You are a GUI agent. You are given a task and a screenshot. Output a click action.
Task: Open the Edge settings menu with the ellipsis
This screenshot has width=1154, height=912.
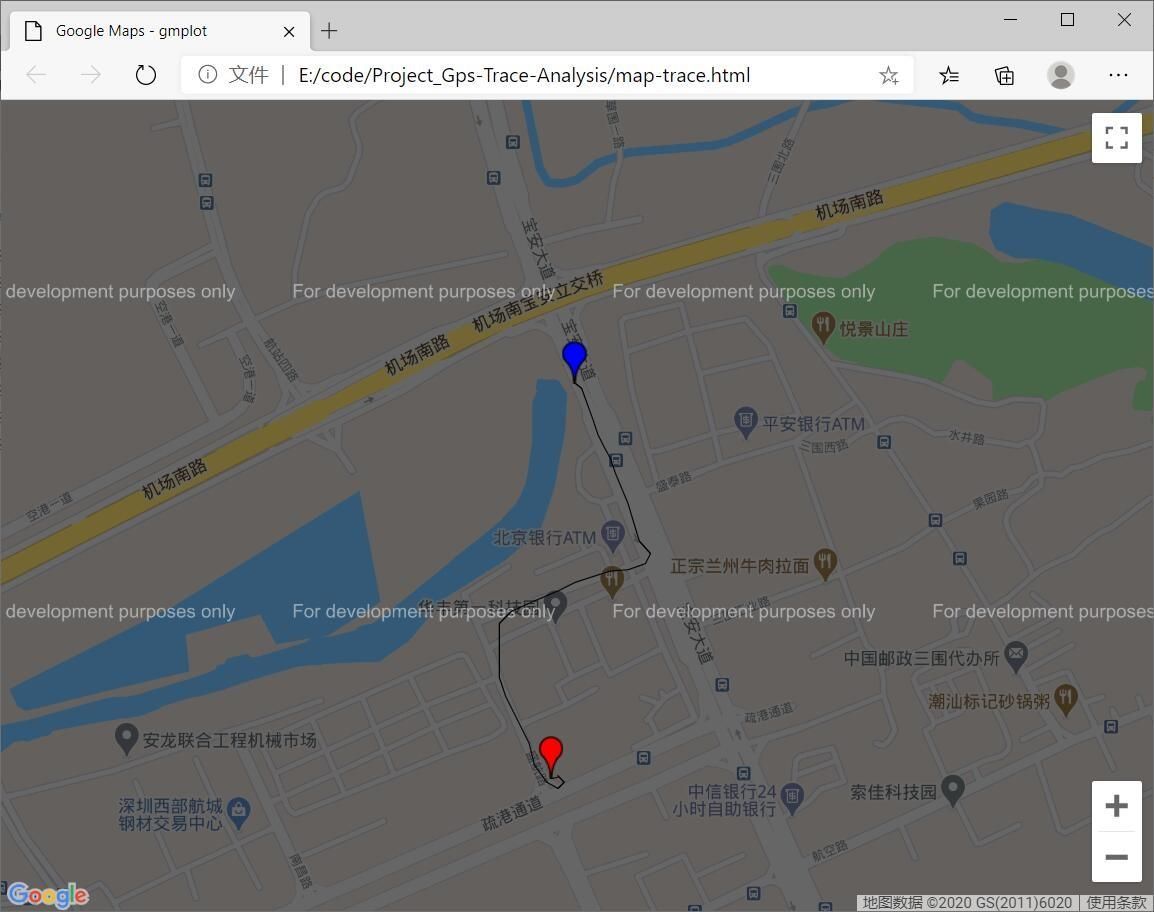click(1118, 75)
